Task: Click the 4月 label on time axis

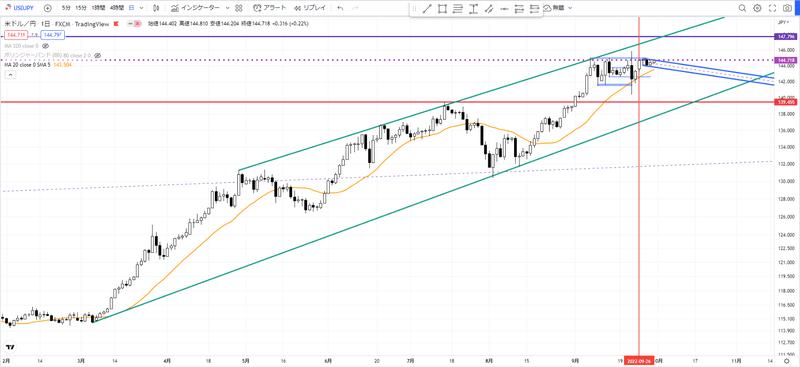Action: [168, 360]
